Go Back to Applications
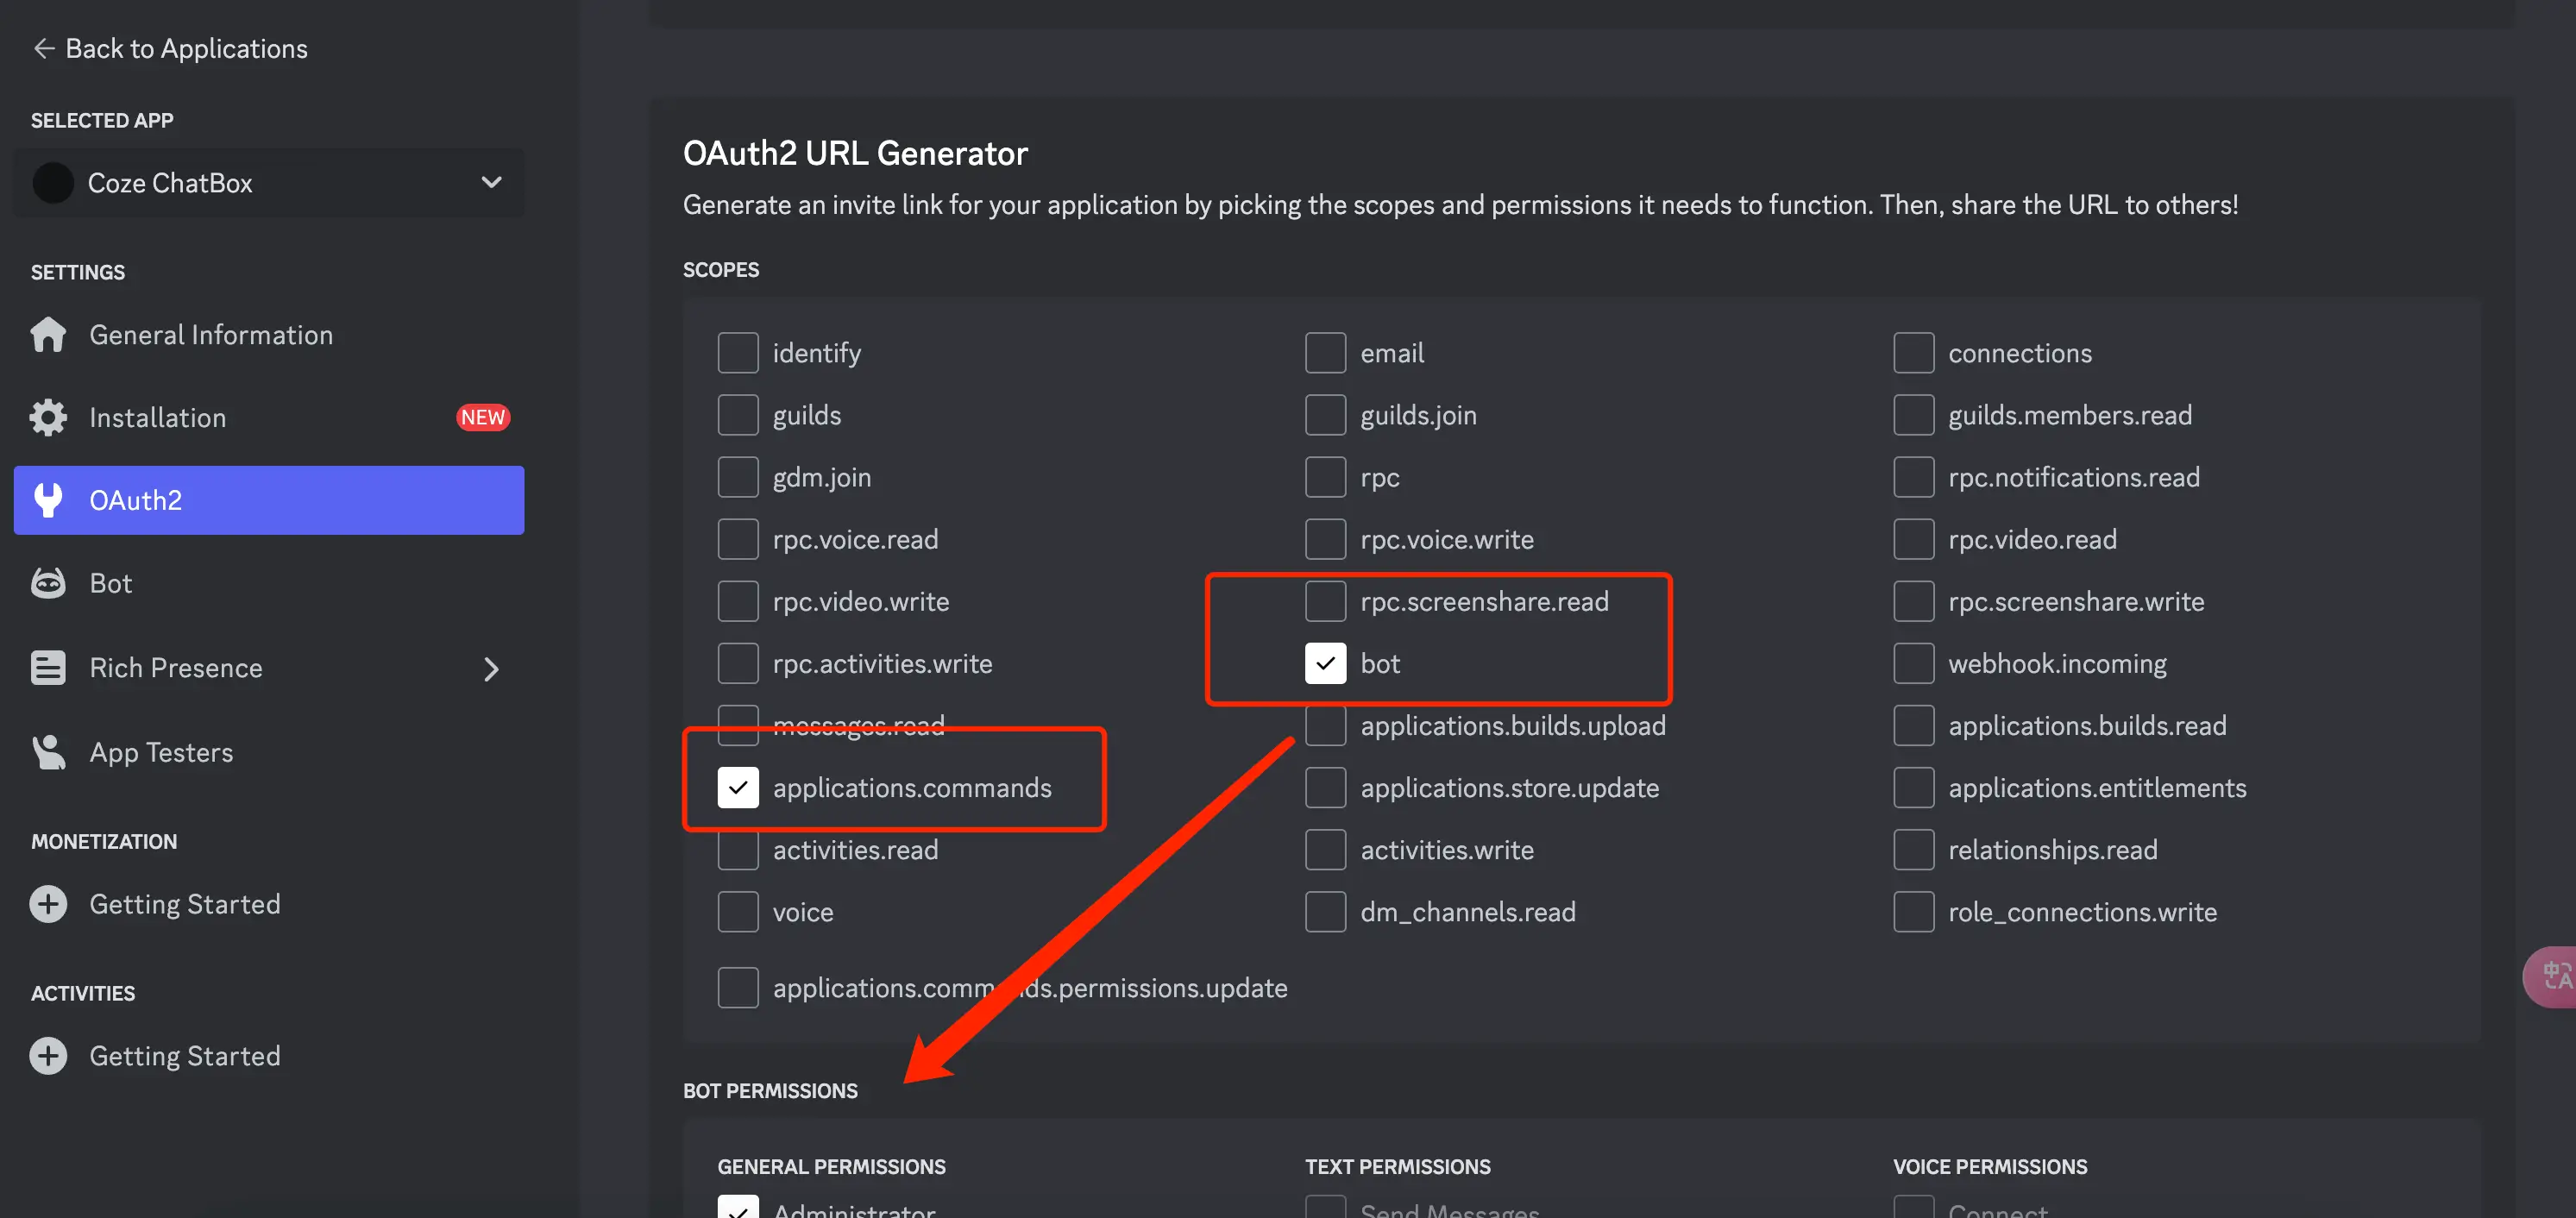2576x1218 pixels. pos(170,48)
